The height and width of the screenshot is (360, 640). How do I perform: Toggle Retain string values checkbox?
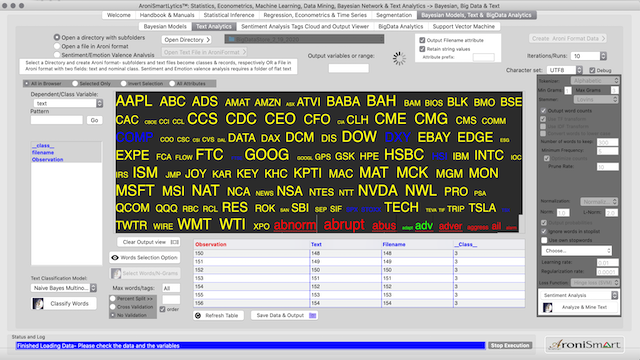point(422,49)
